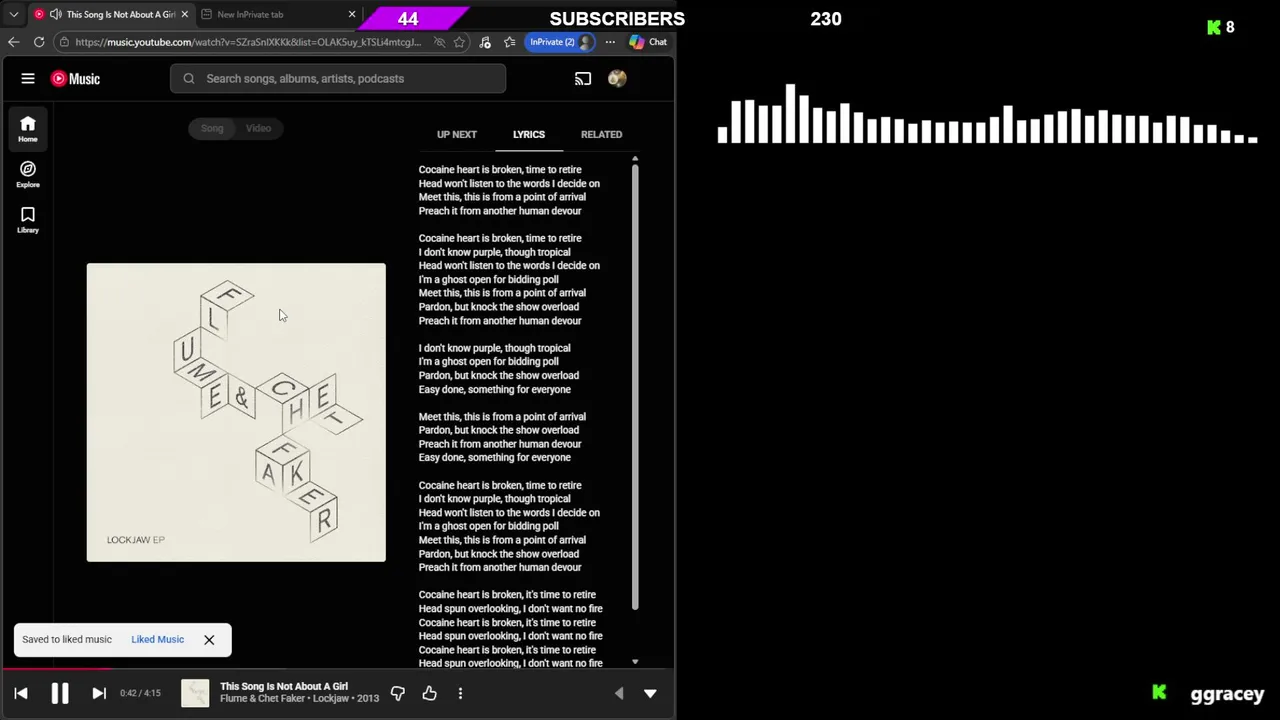Image resolution: width=1280 pixels, height=720 pixels.
Task: View site info lock icon
Action: pyautogui.click(x=64, y=42)
